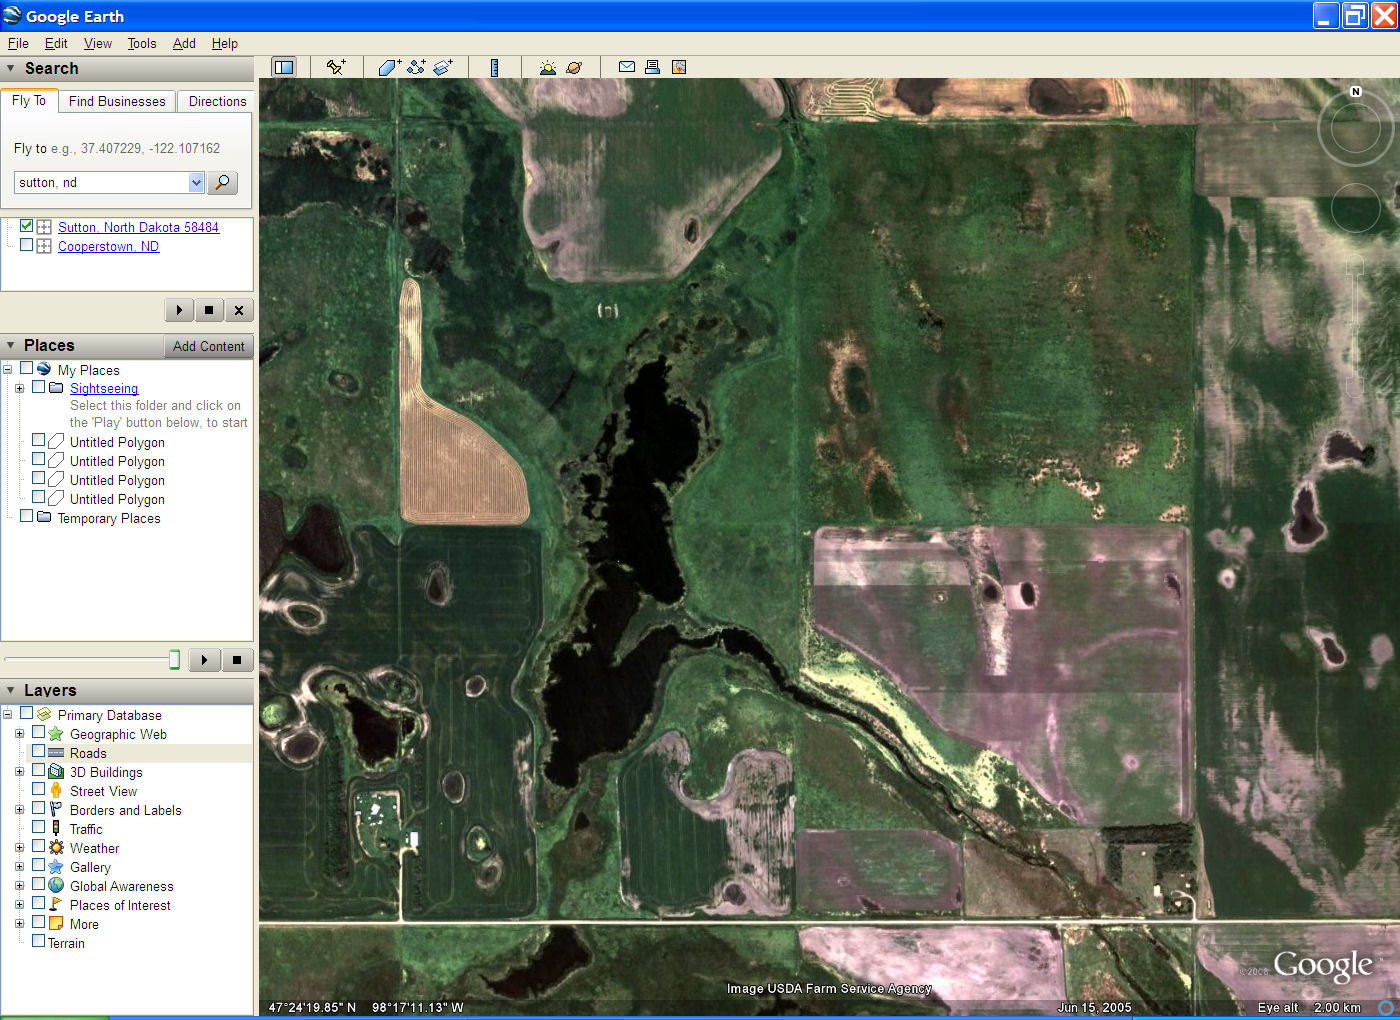Image resolution: width=1400 pixels, height=1020 pixels.
Task: Play the search results tour
Action: tap(179, 310)
